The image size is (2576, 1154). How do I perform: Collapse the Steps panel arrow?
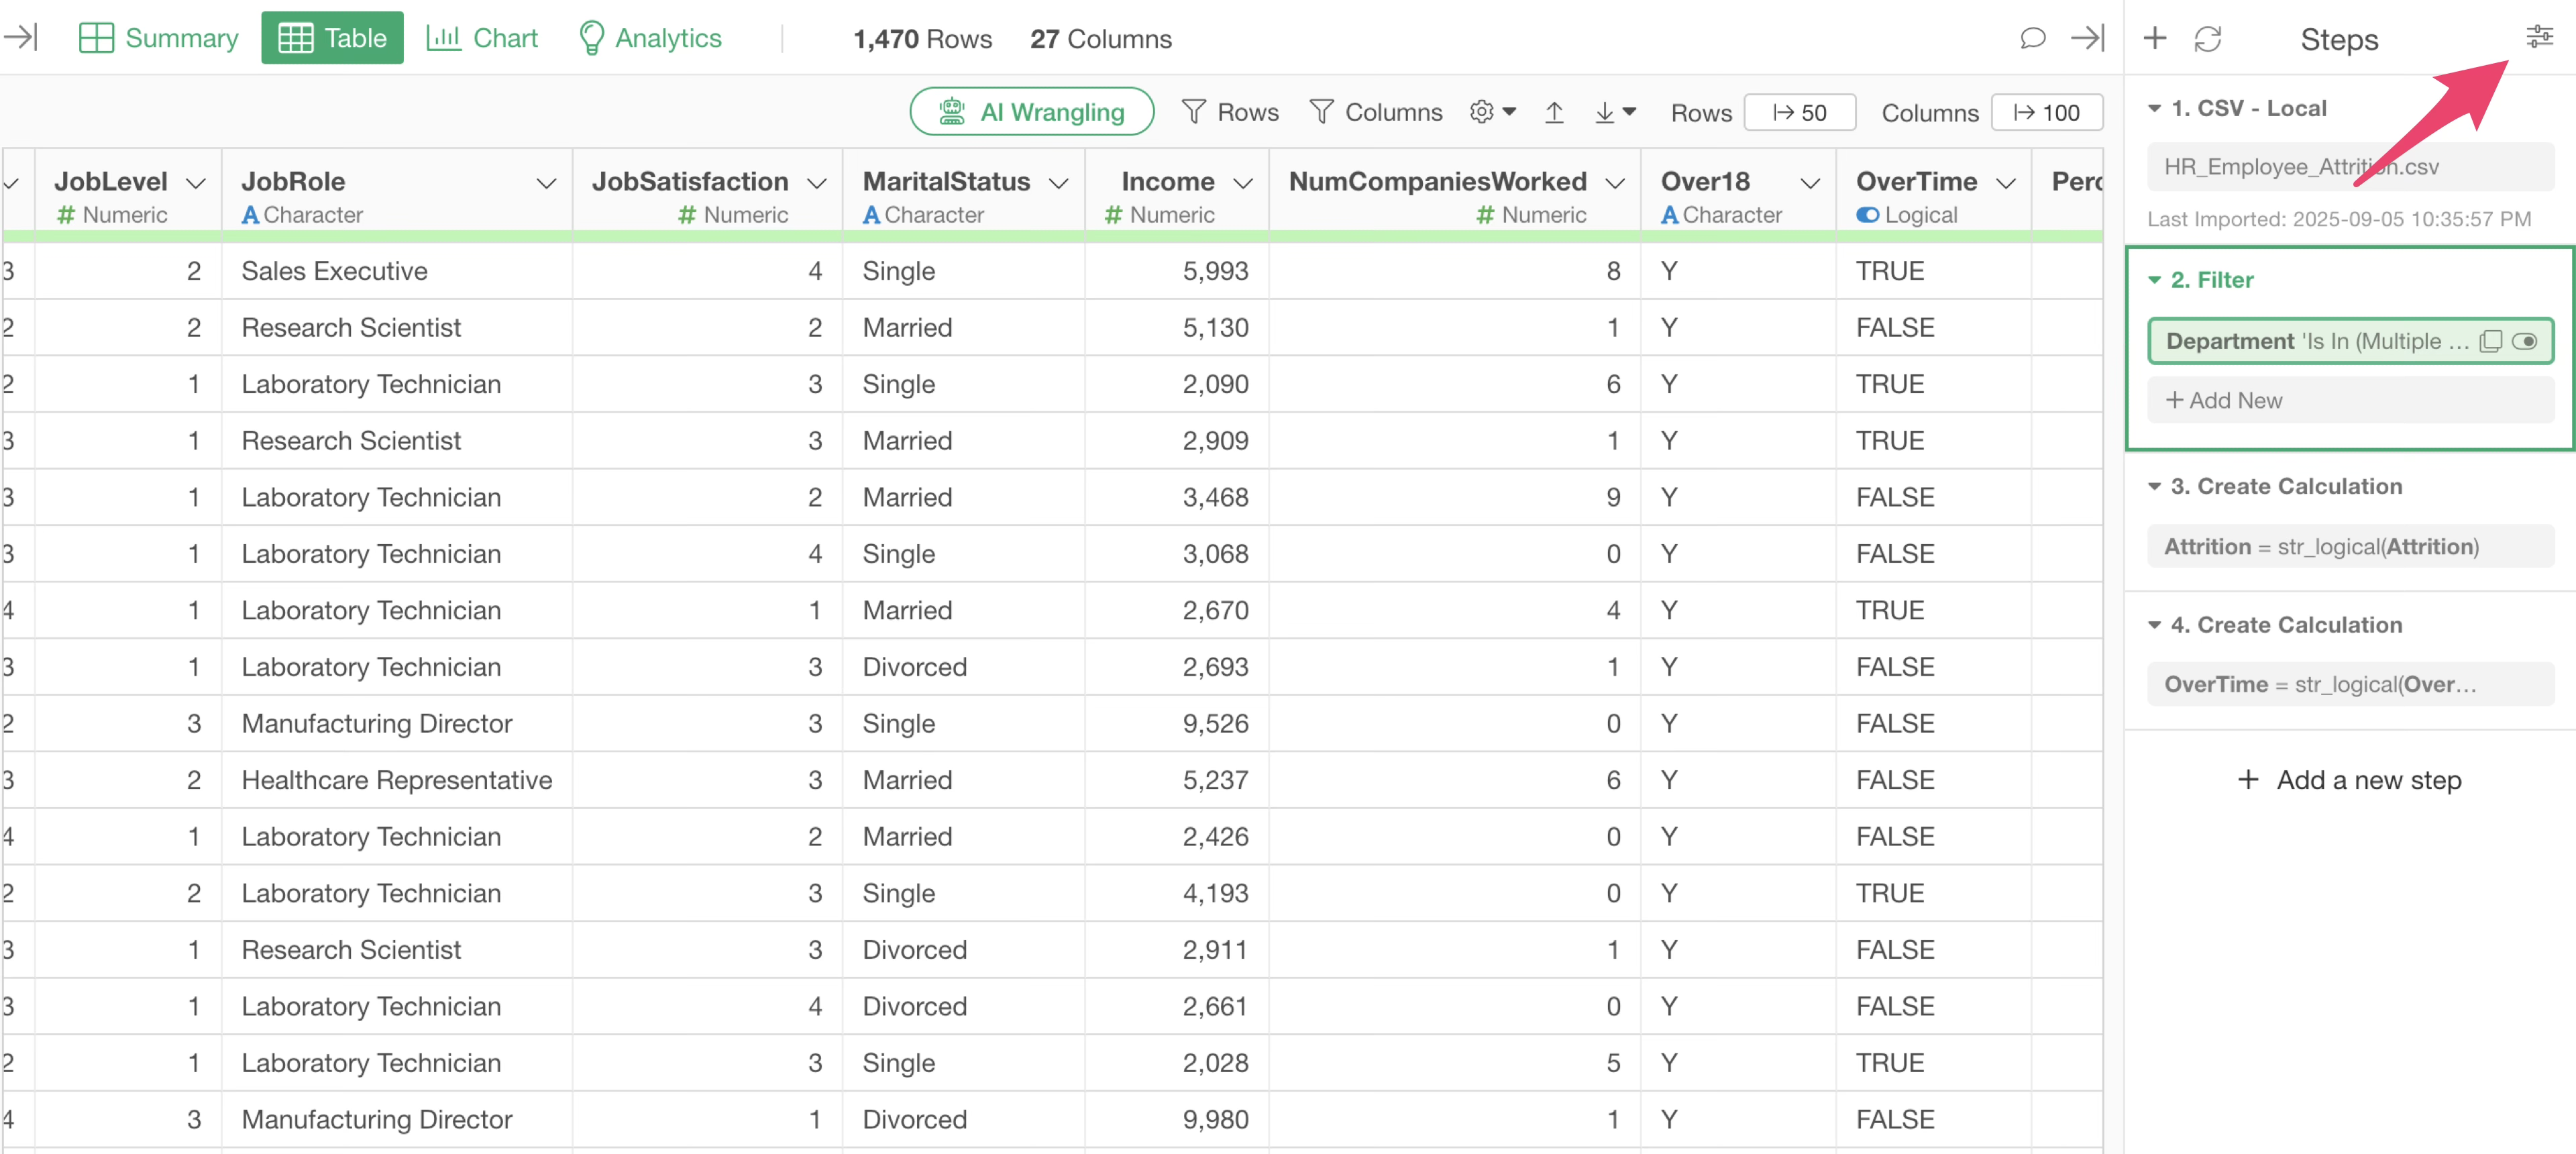(2088, 38)
